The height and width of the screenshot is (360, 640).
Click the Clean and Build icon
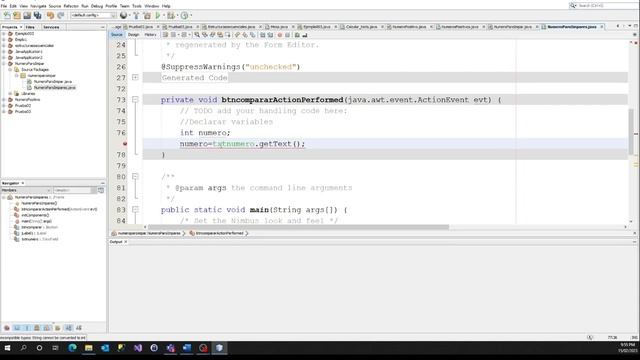pyautogui.click(x=147, y=16)
